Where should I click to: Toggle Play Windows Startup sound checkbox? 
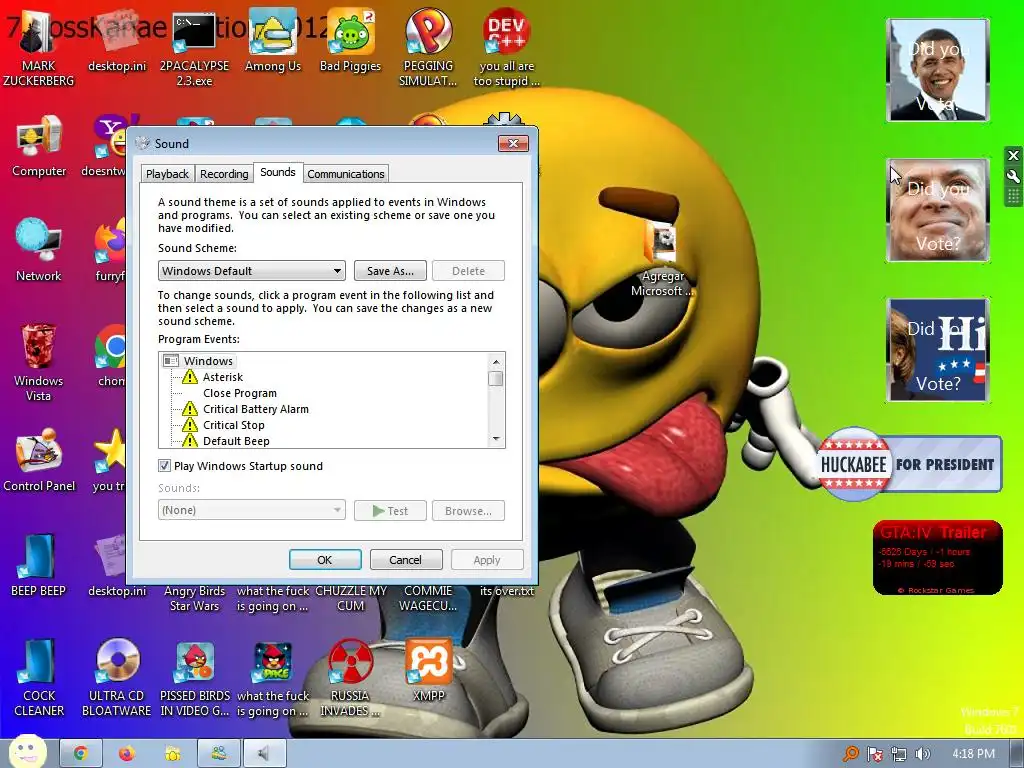[164, 466]
